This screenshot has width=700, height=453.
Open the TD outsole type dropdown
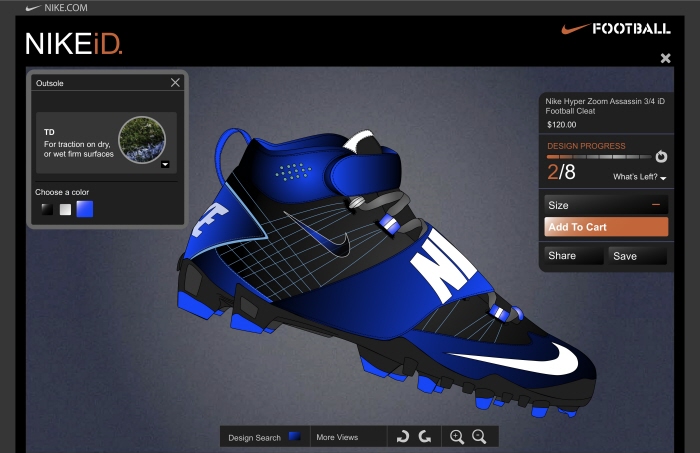pyautogui.click(x=165, y=164)
